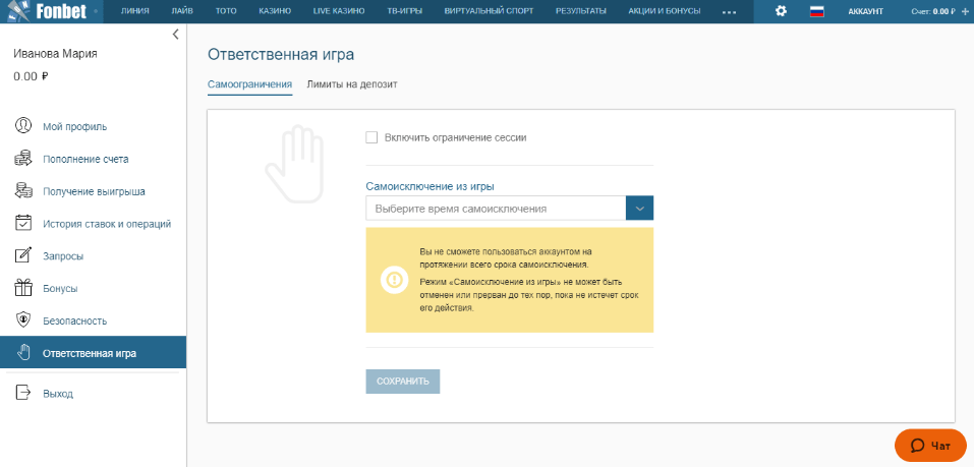
Task: Open the Чат support button
Action: pyautogui.click(x=930, y=445)
